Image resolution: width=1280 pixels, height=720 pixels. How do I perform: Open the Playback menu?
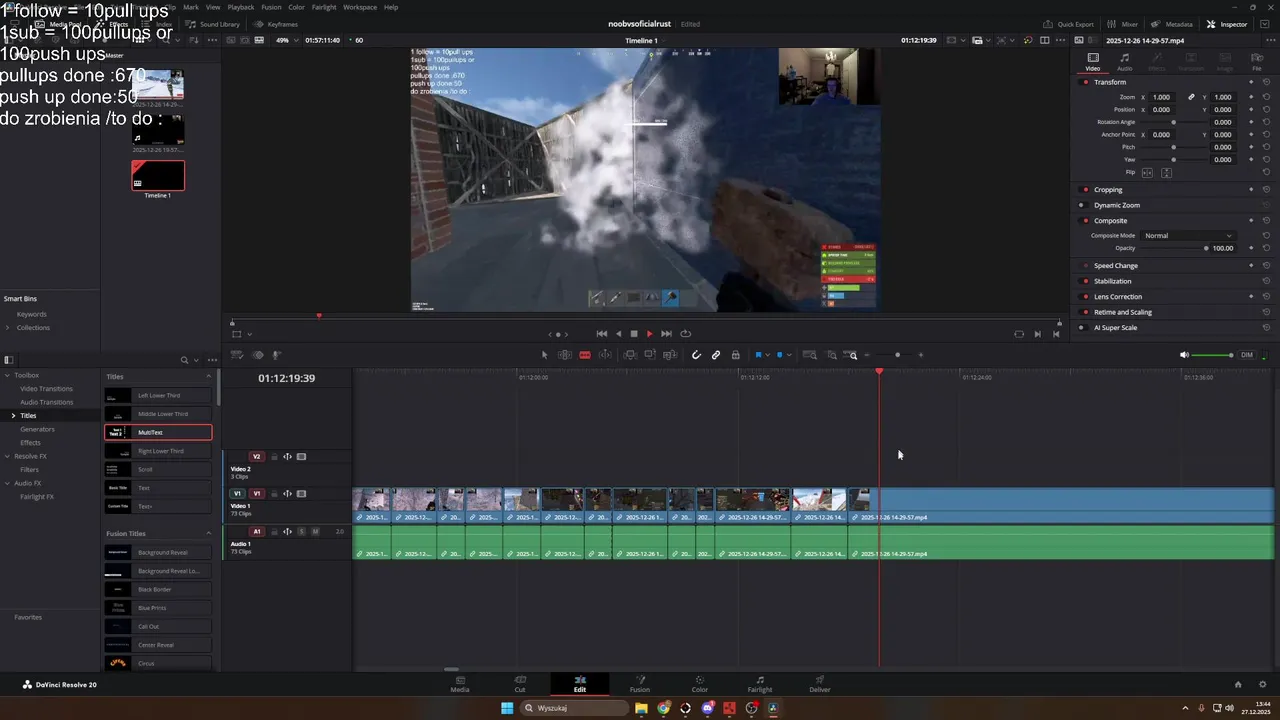pos(241,7)
